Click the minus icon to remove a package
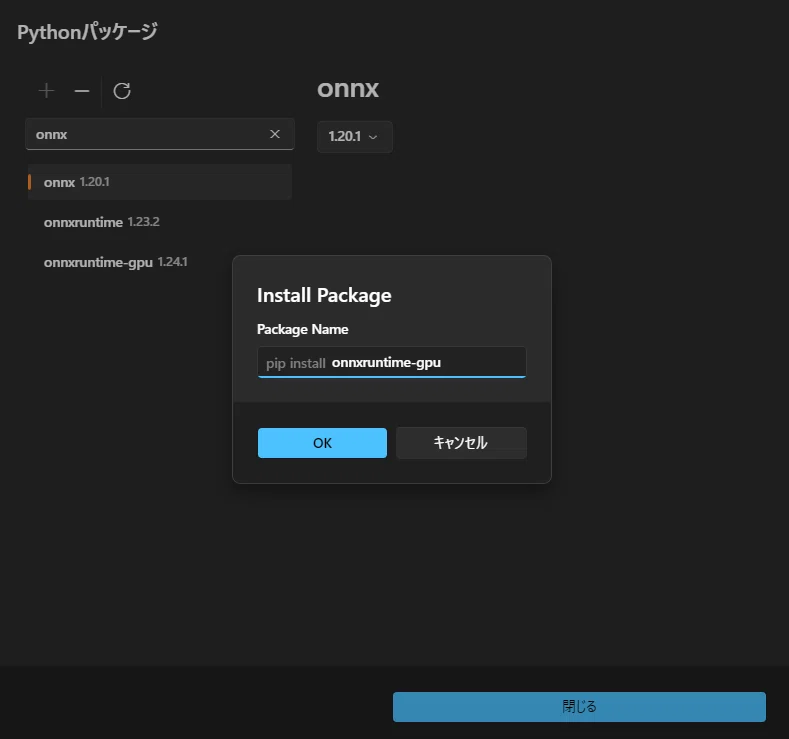789x739 pixels. click(x=82, y=91)
